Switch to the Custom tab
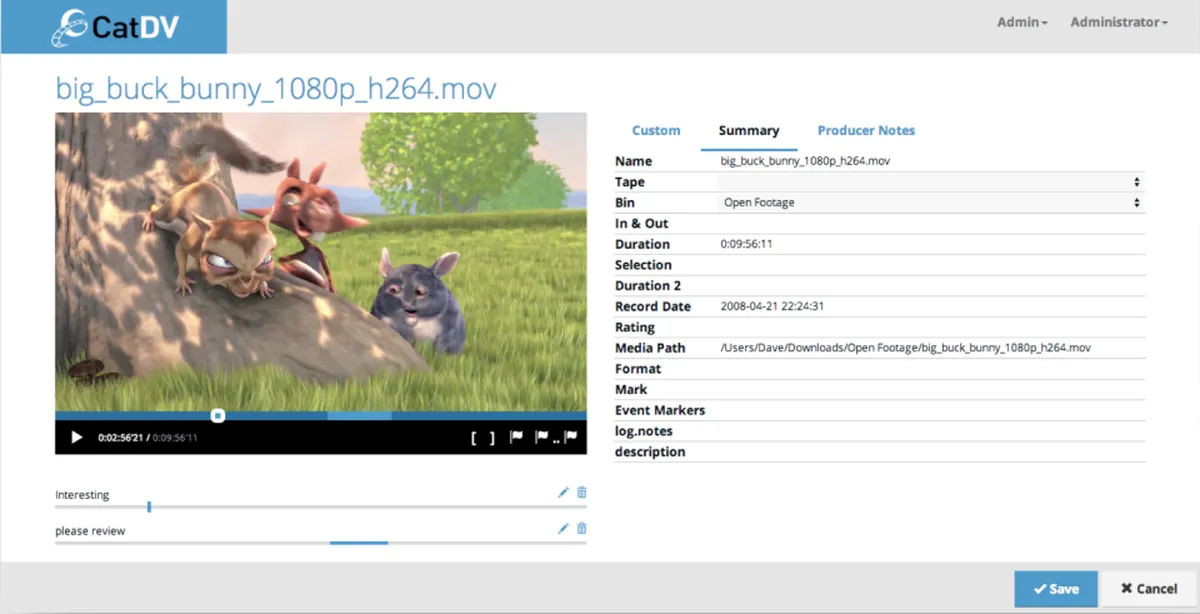The image size is (1200, 614). [656, 131]
